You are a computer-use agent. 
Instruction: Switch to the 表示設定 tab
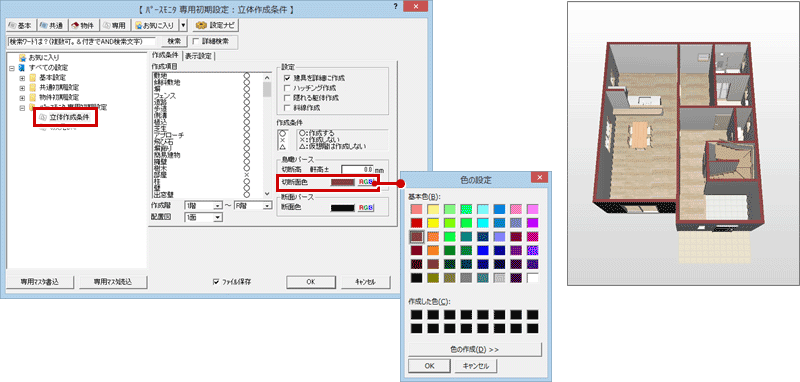click(x=198, y=56)
